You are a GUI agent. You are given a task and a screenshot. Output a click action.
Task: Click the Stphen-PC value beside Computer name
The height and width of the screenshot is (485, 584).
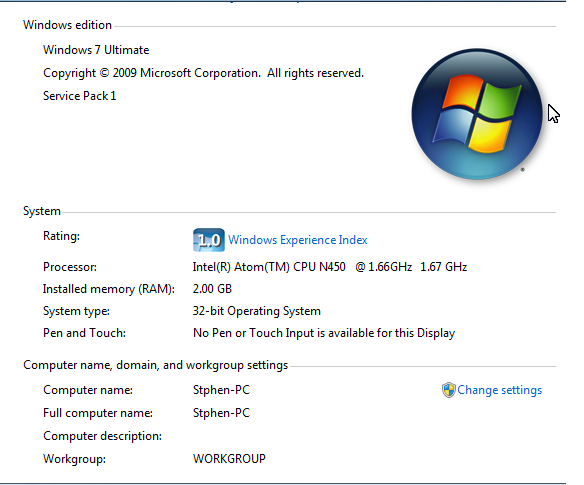pos(221,390)
